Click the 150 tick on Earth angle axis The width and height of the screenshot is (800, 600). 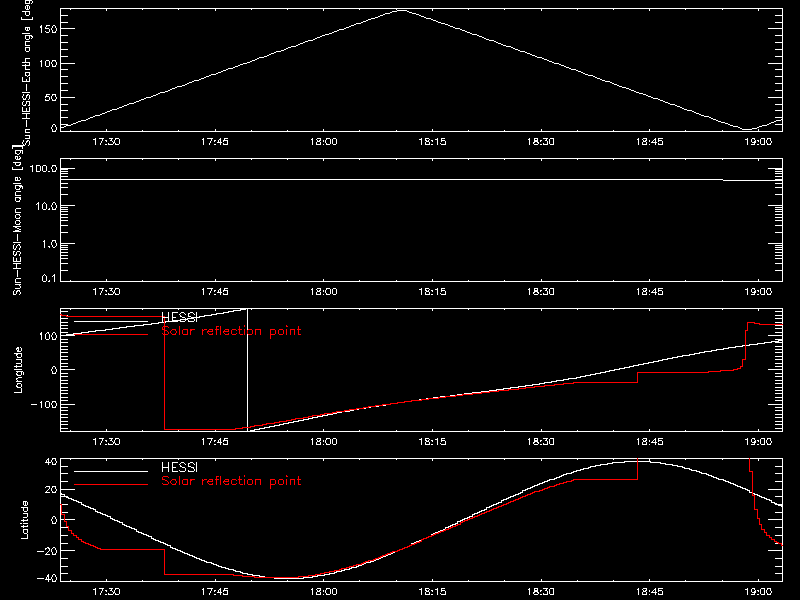[47, 29]
